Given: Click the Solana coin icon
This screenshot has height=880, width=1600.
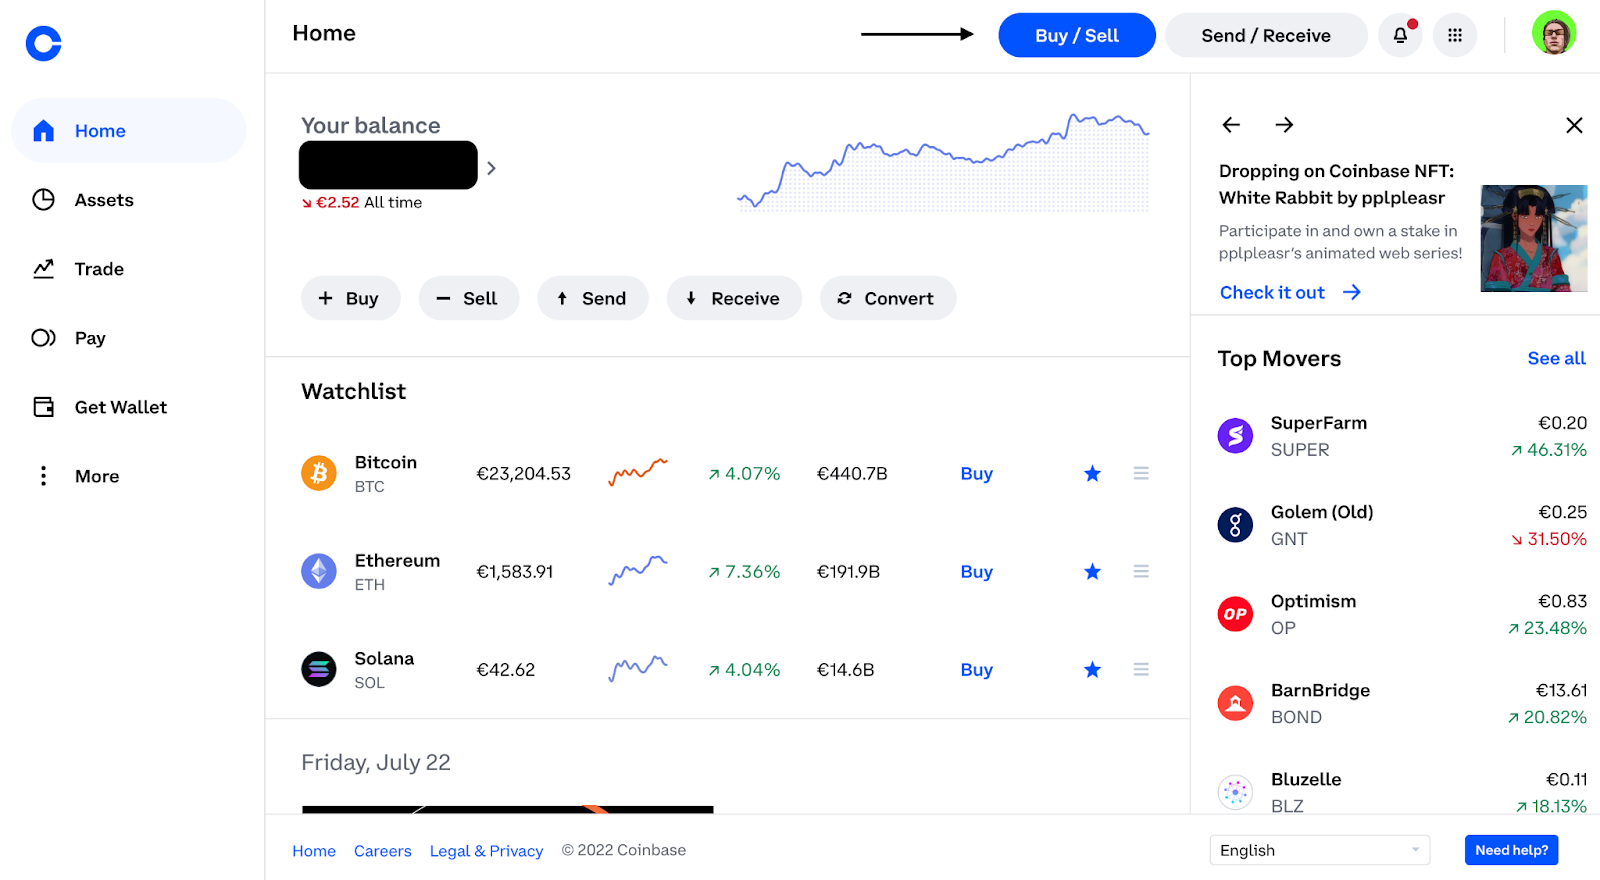Looking at the screenshot, I should coord(319,669).
